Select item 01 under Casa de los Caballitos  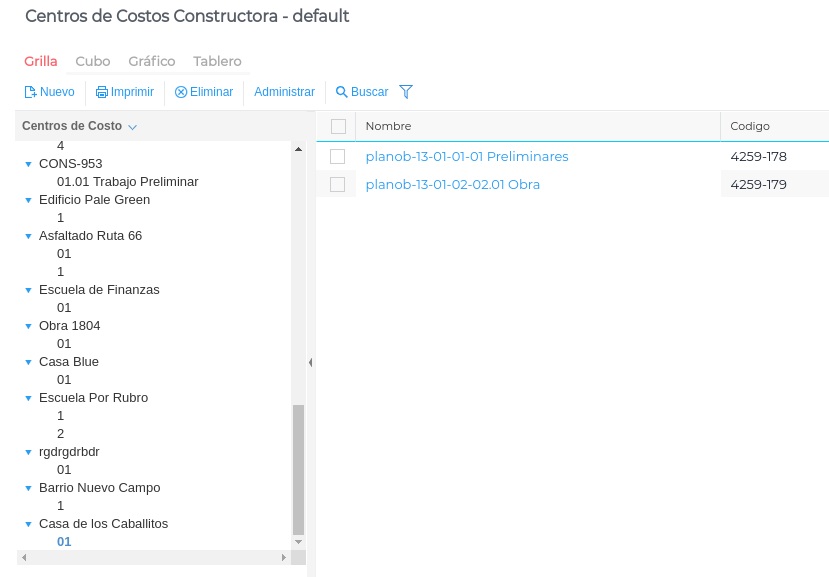pyautogui.click(x=64, y=542)
